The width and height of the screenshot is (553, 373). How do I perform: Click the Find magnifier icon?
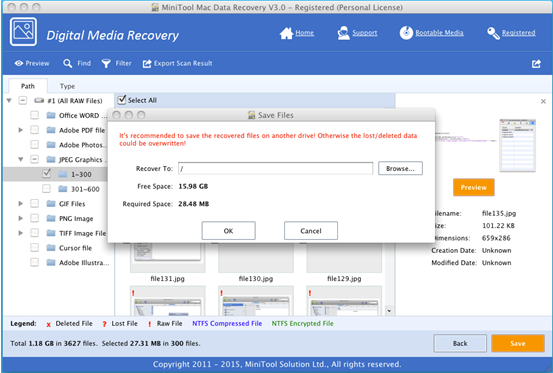tap(67, 63)
